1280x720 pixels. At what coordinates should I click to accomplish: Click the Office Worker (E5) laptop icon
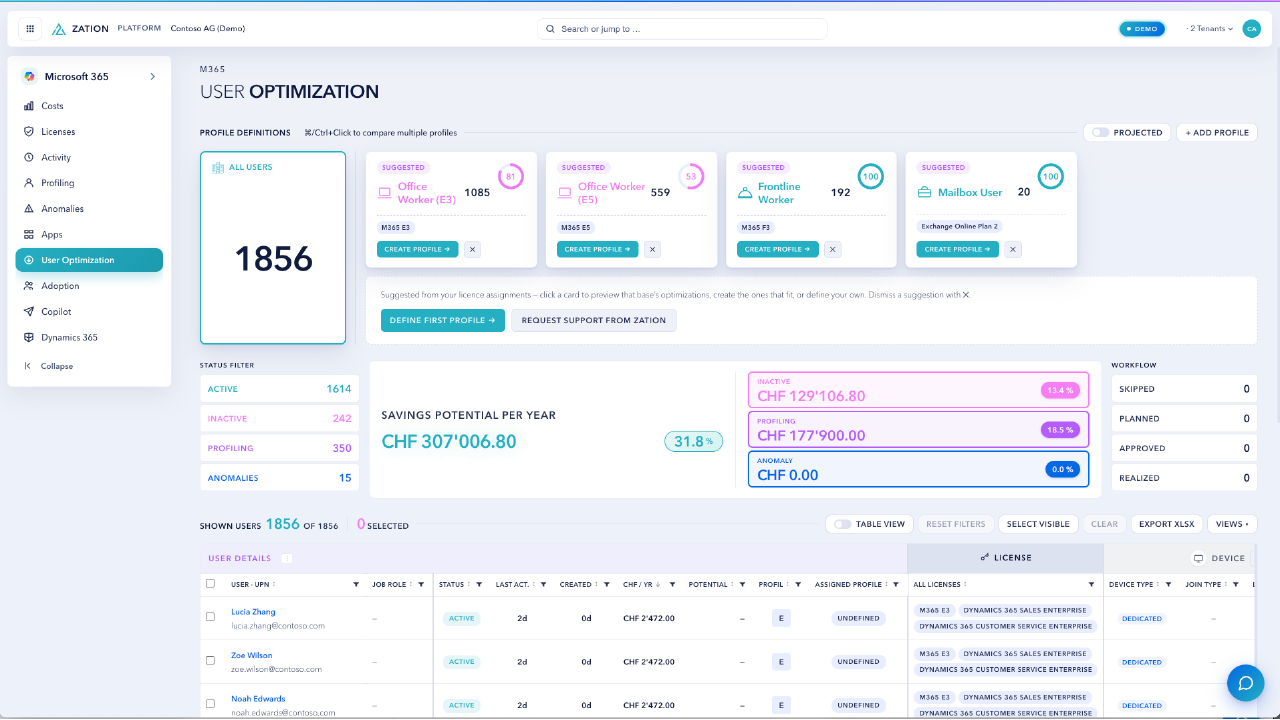tap(565, 193)
